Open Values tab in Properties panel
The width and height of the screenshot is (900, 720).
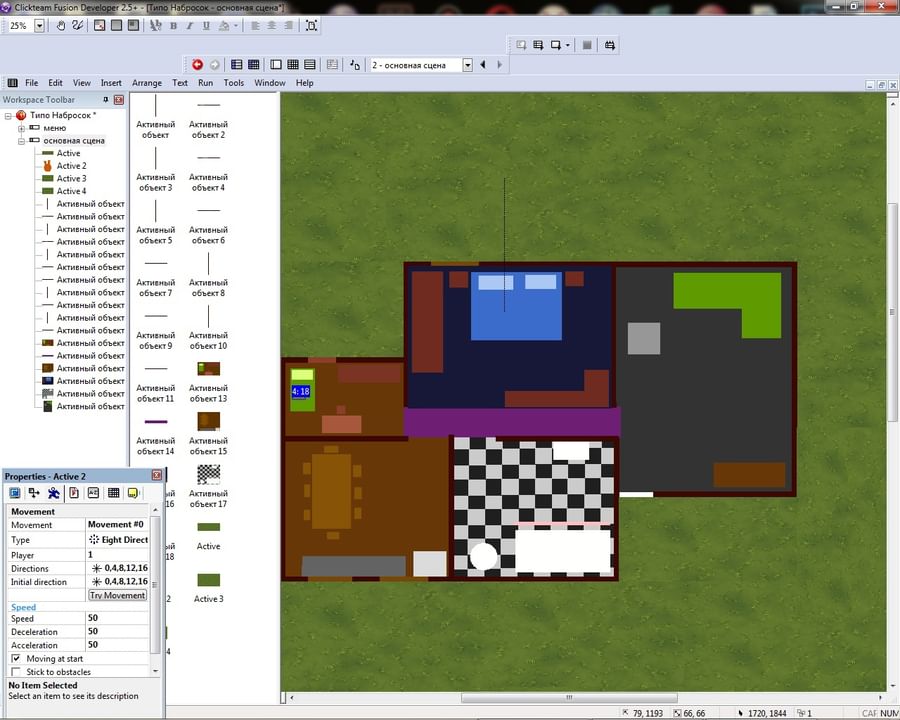94,493
